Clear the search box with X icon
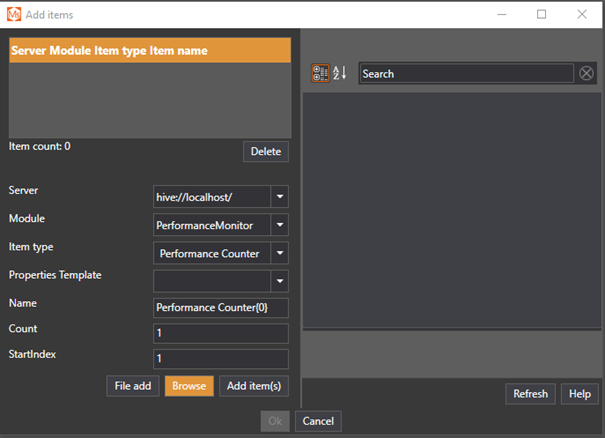 [587, 73]
